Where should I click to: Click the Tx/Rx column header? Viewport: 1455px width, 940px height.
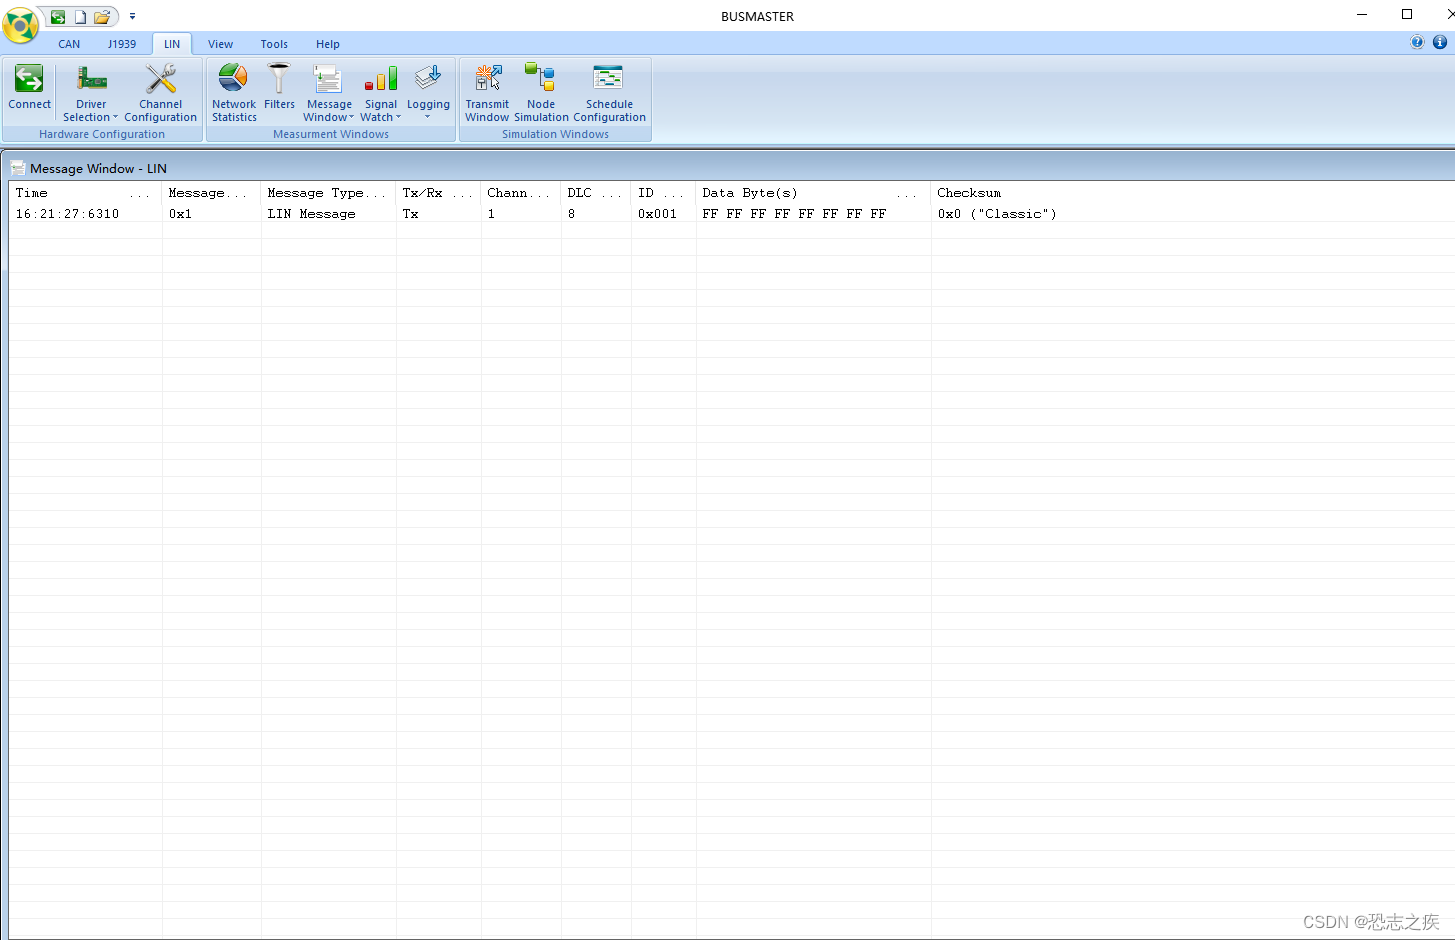coord(438,193)
